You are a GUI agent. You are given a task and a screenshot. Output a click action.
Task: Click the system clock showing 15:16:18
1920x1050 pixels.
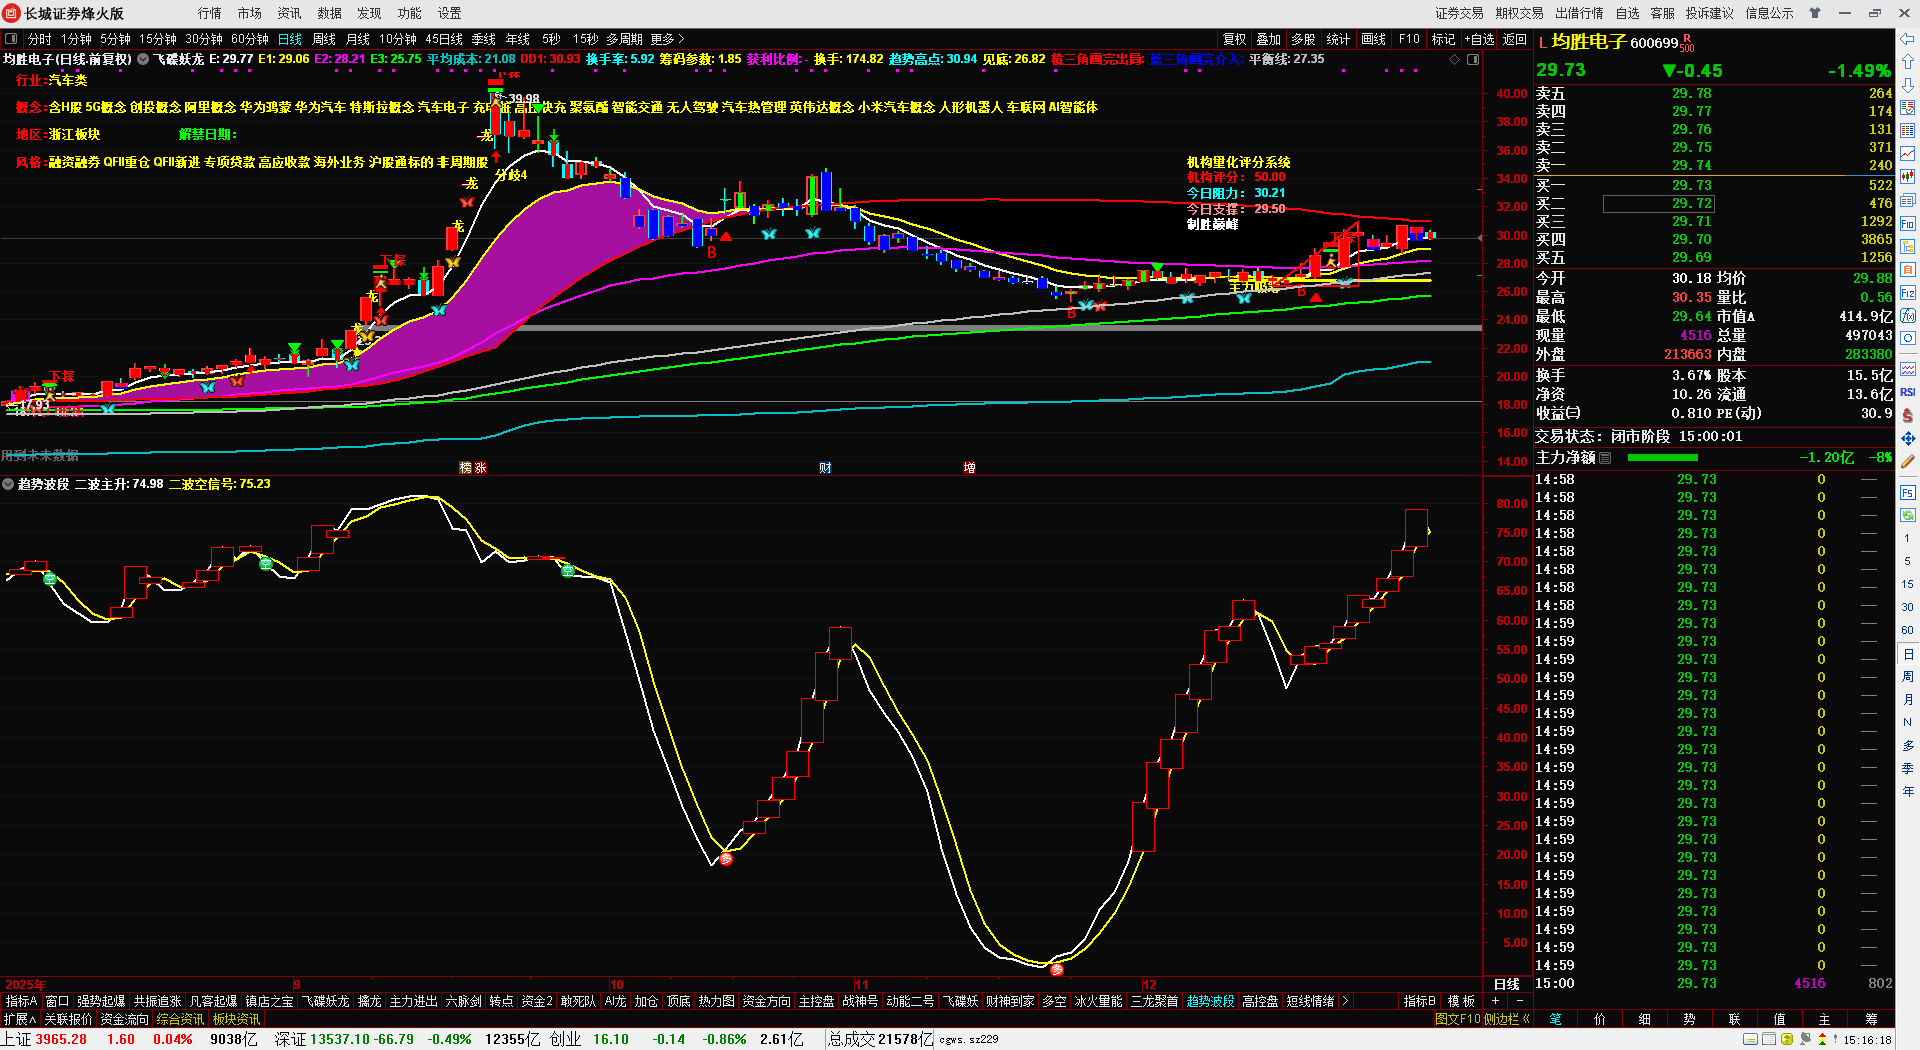click(x=1868, y=1040)
